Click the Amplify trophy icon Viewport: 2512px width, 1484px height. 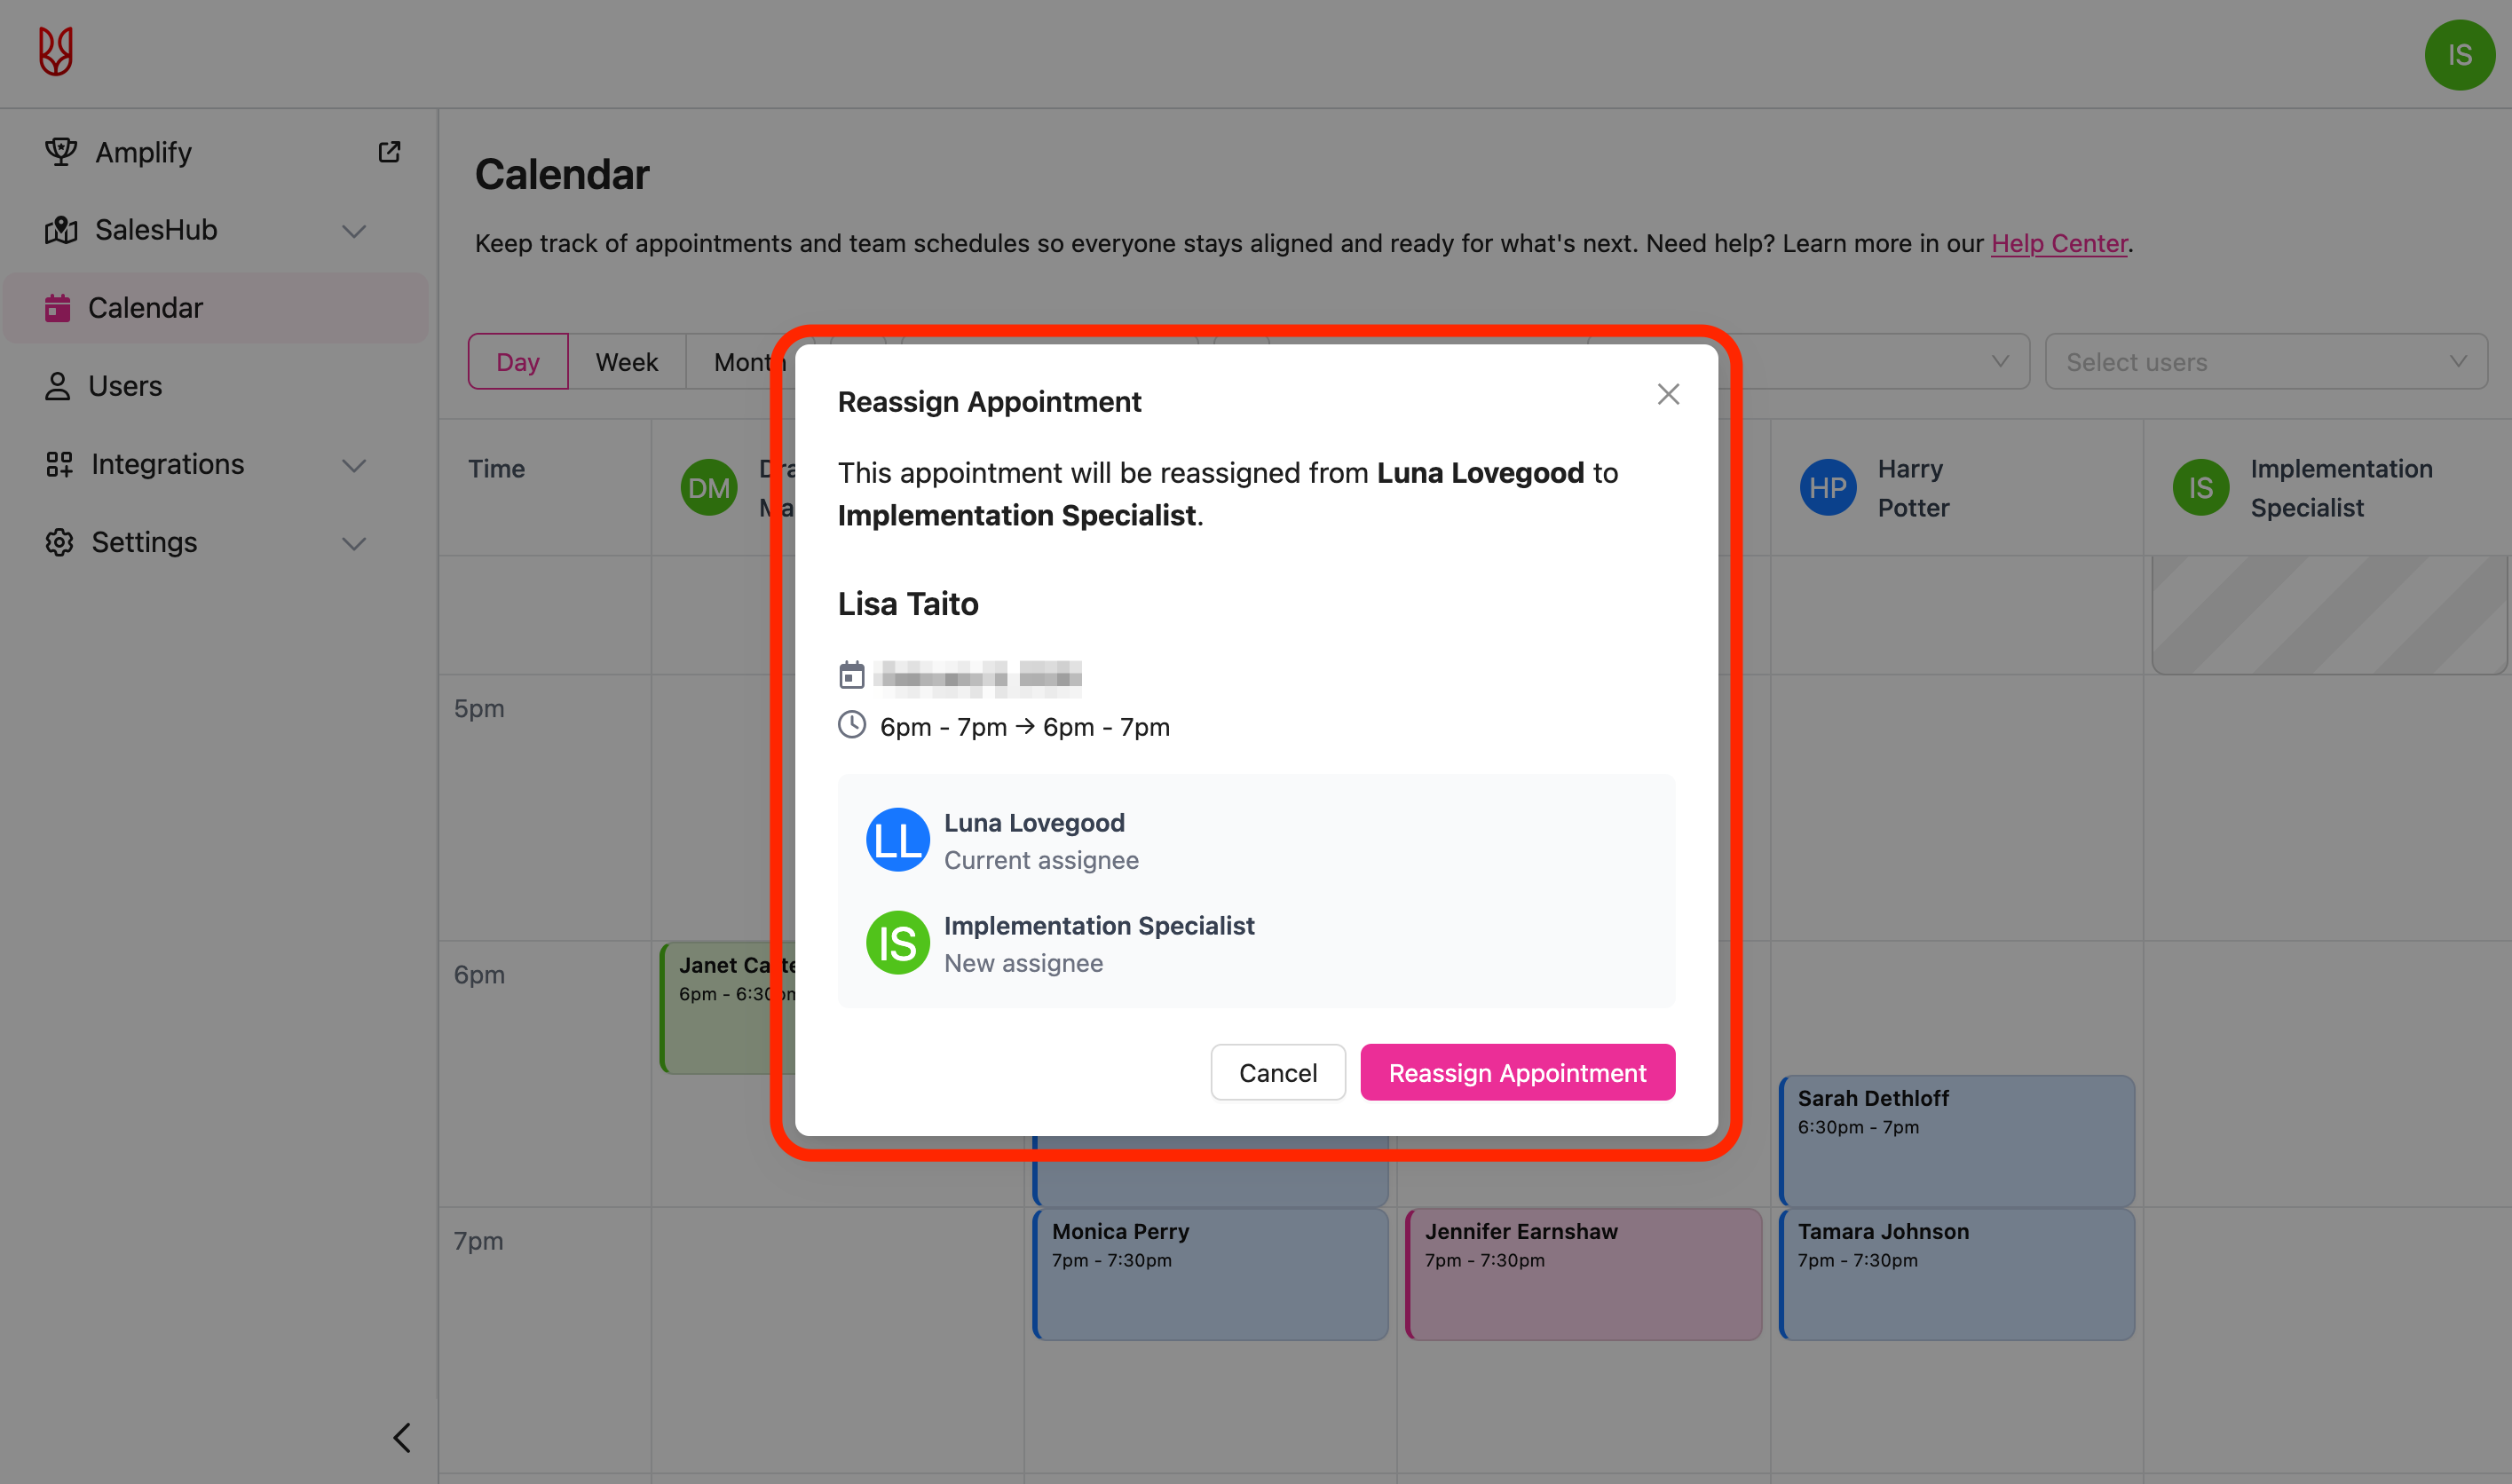(61, 152)
